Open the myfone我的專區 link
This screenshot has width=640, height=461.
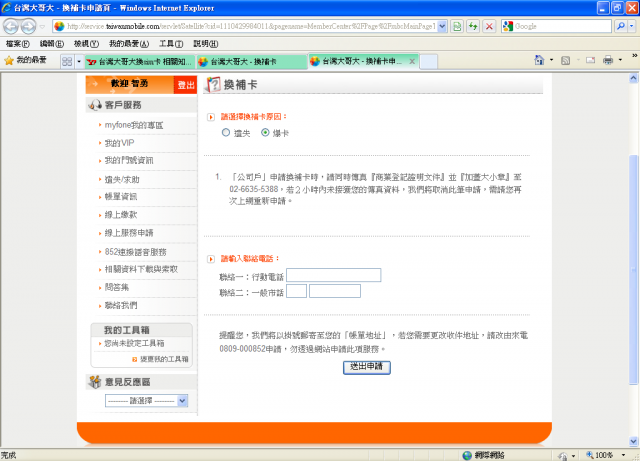(134, 125)
